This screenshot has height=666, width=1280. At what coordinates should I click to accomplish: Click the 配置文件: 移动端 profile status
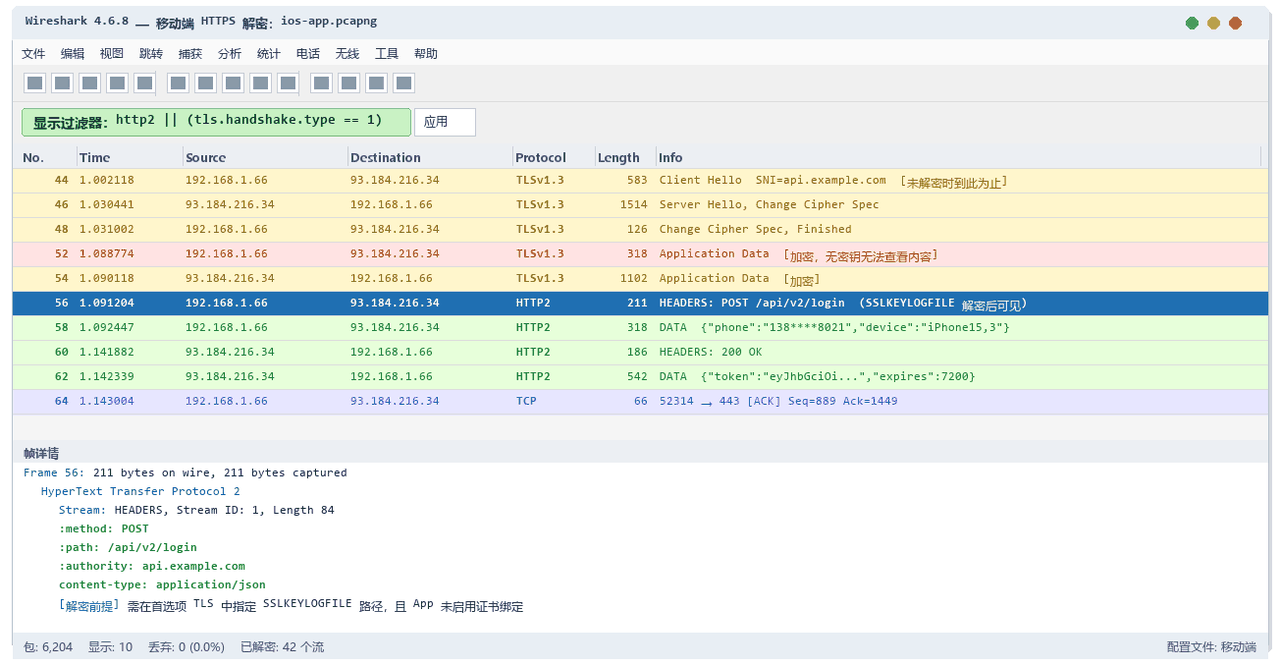1211,647
